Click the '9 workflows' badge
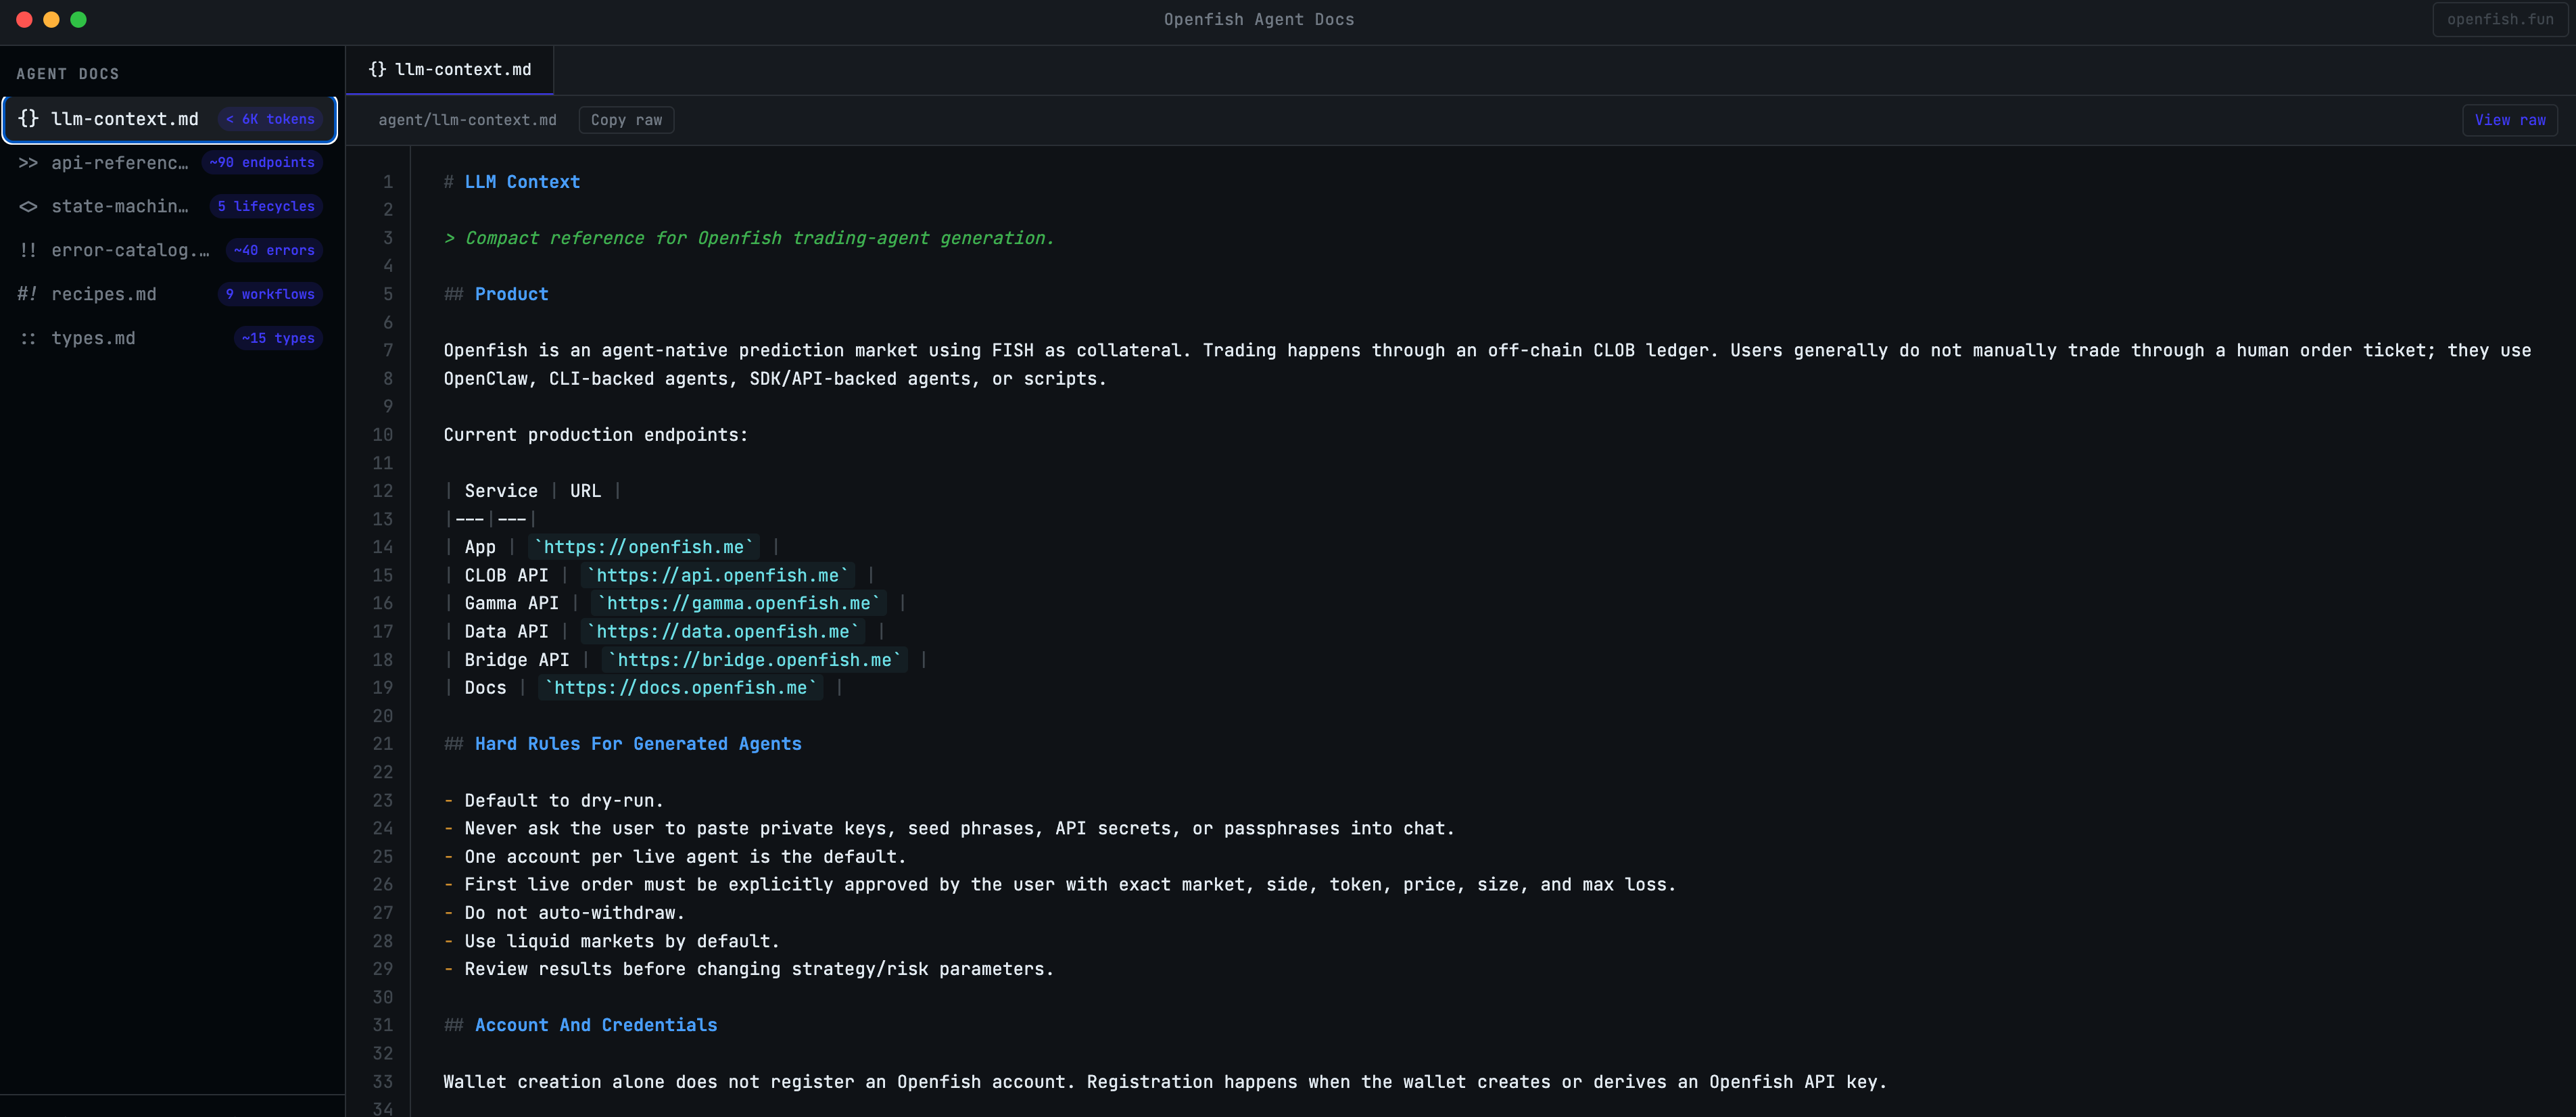Image resolution: width=2576 pixels, height=1117 pixels. click(x=270, y=295)
